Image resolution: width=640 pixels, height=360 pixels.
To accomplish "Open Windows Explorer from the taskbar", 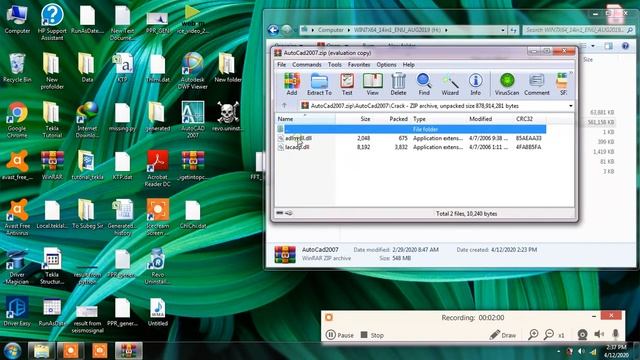I will tap(41, 351).
